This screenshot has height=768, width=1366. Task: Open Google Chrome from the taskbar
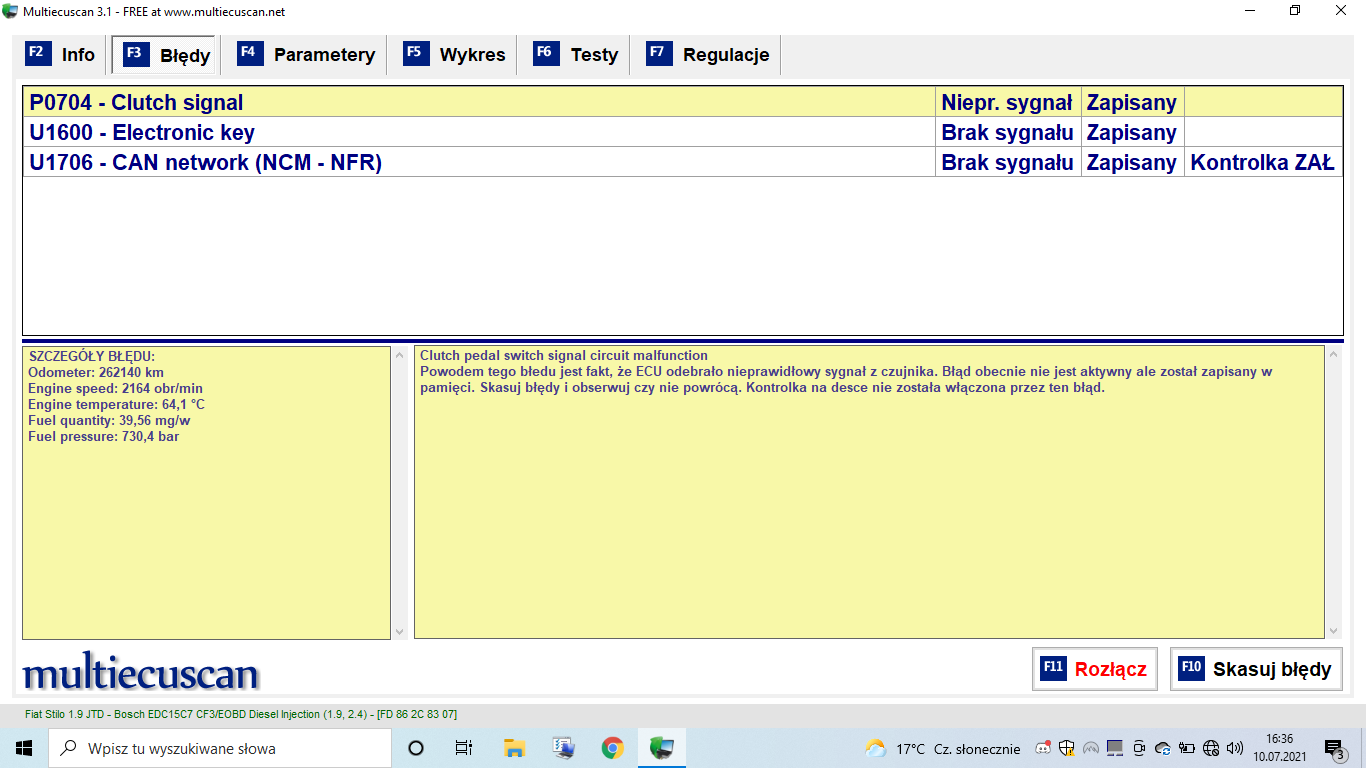click(612, 748)
